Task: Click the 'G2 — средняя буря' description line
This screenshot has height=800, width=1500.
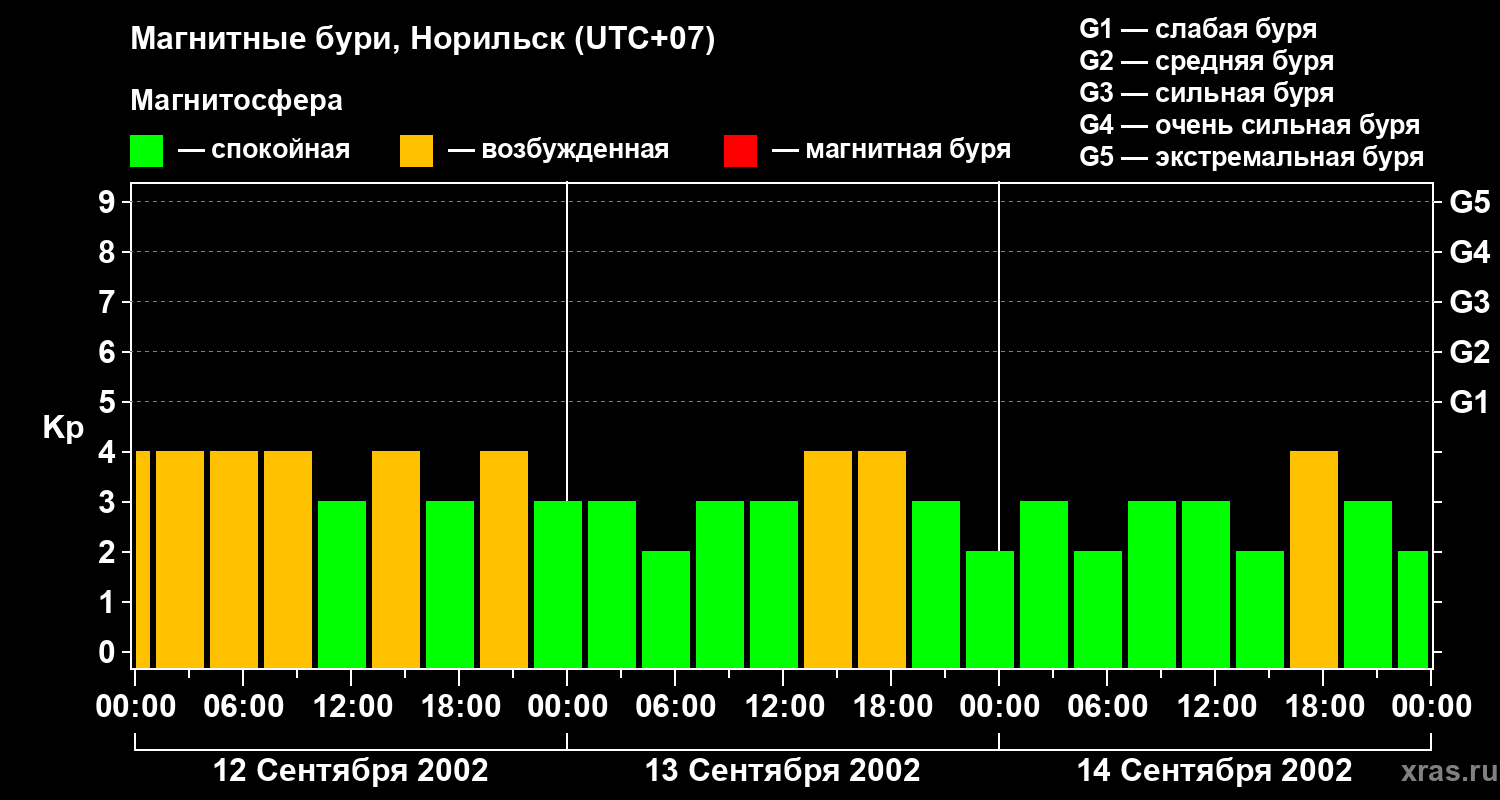Action: click(1206, 61)
